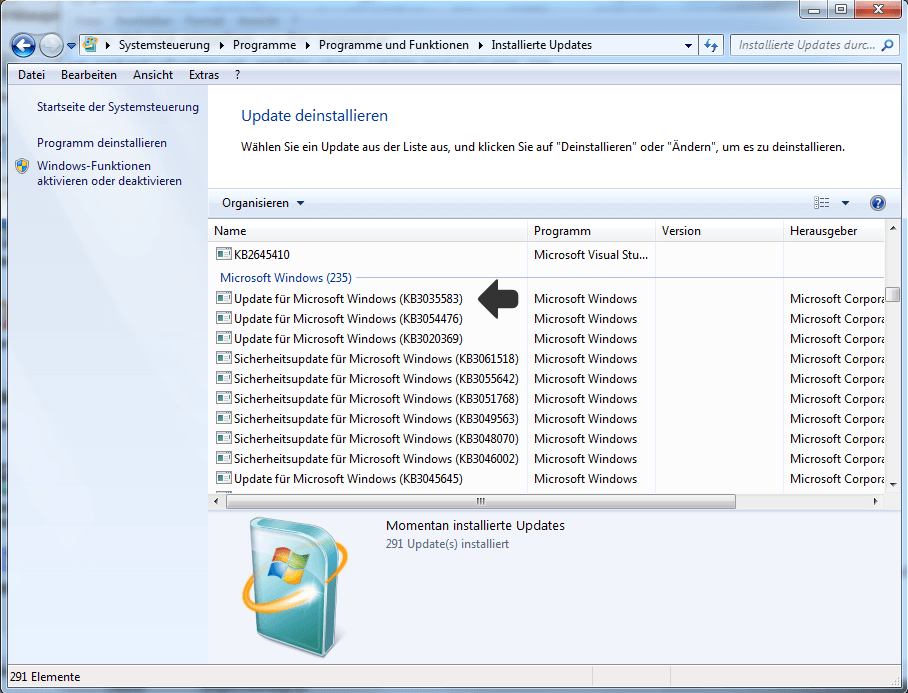Select Sicherheitsupdate KB3049563

376,419
